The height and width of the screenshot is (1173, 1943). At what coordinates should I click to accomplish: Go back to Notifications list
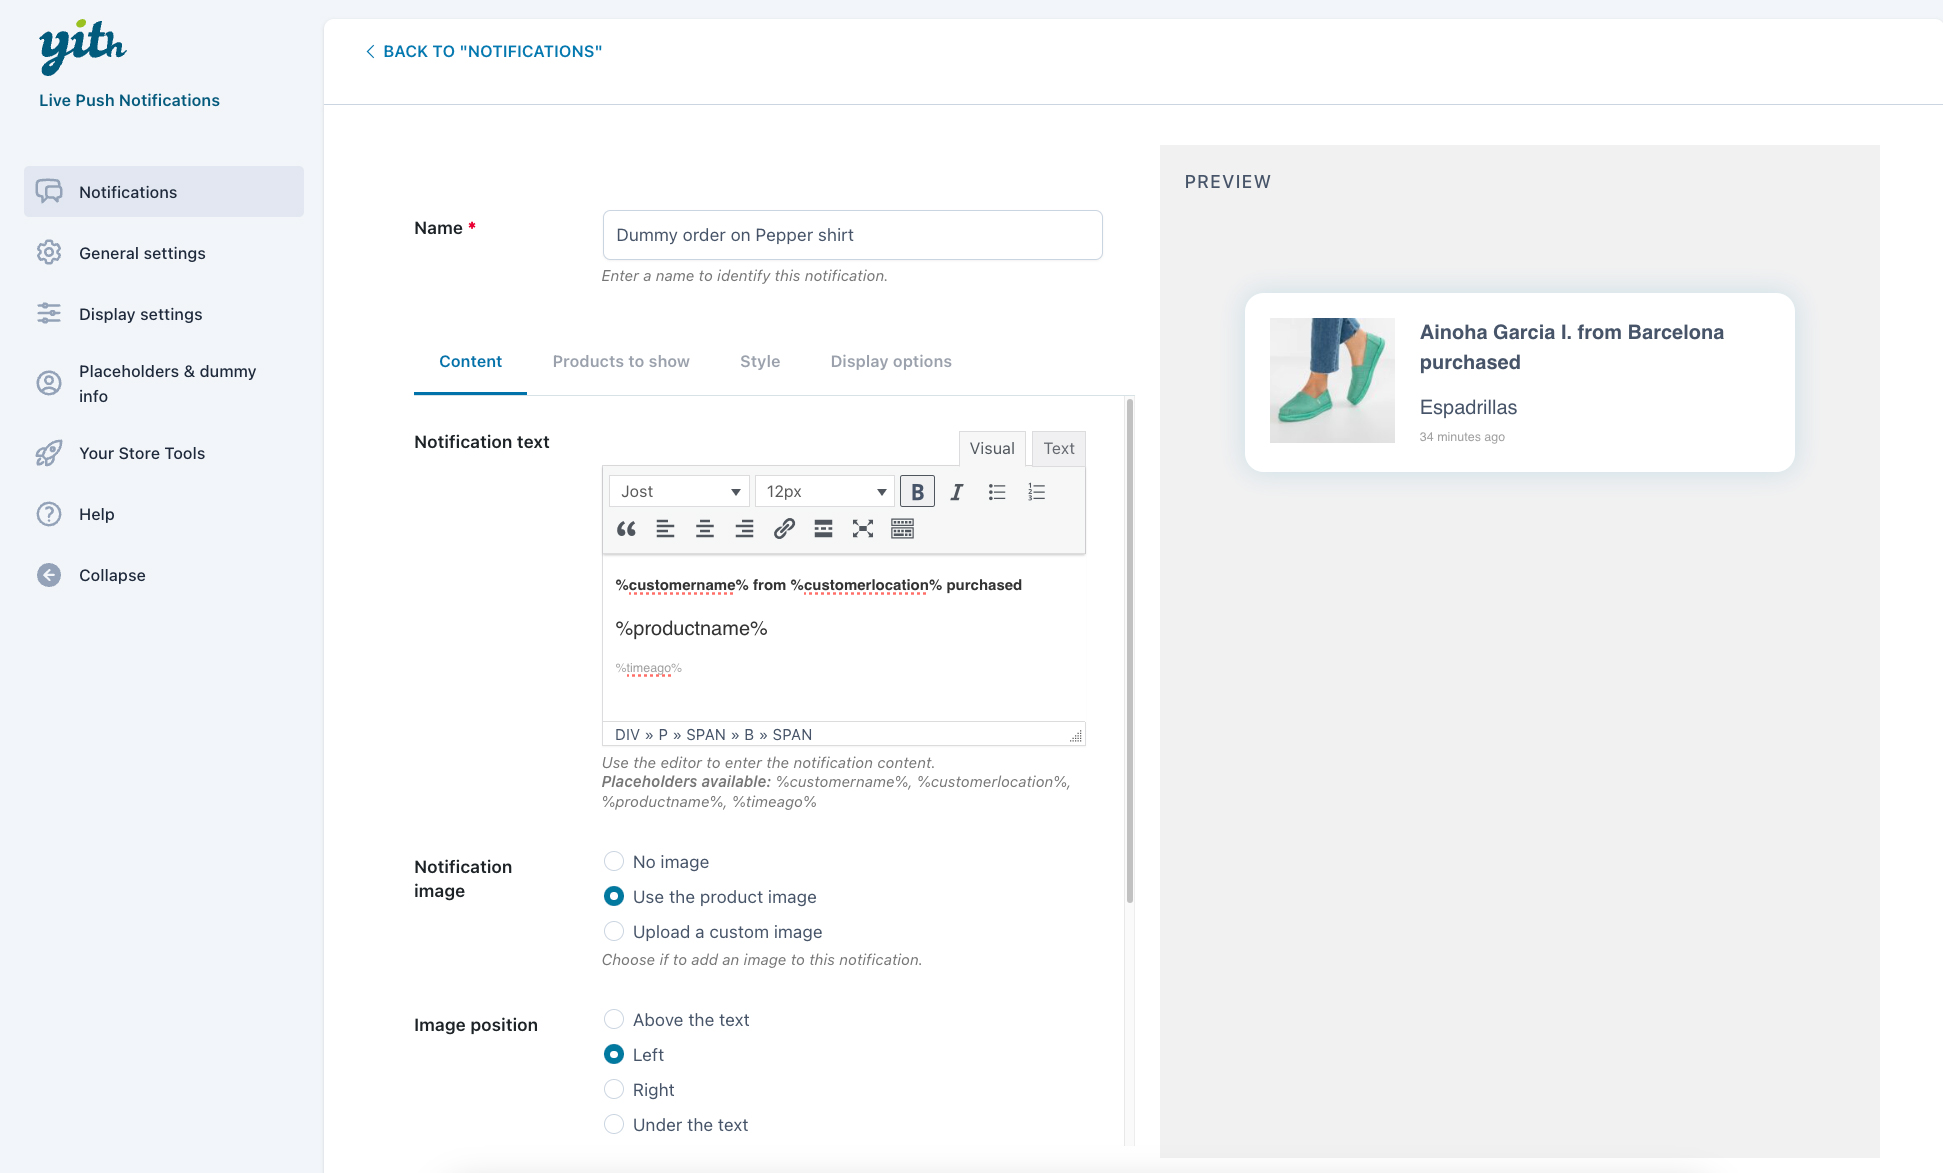tap(484, 51)
